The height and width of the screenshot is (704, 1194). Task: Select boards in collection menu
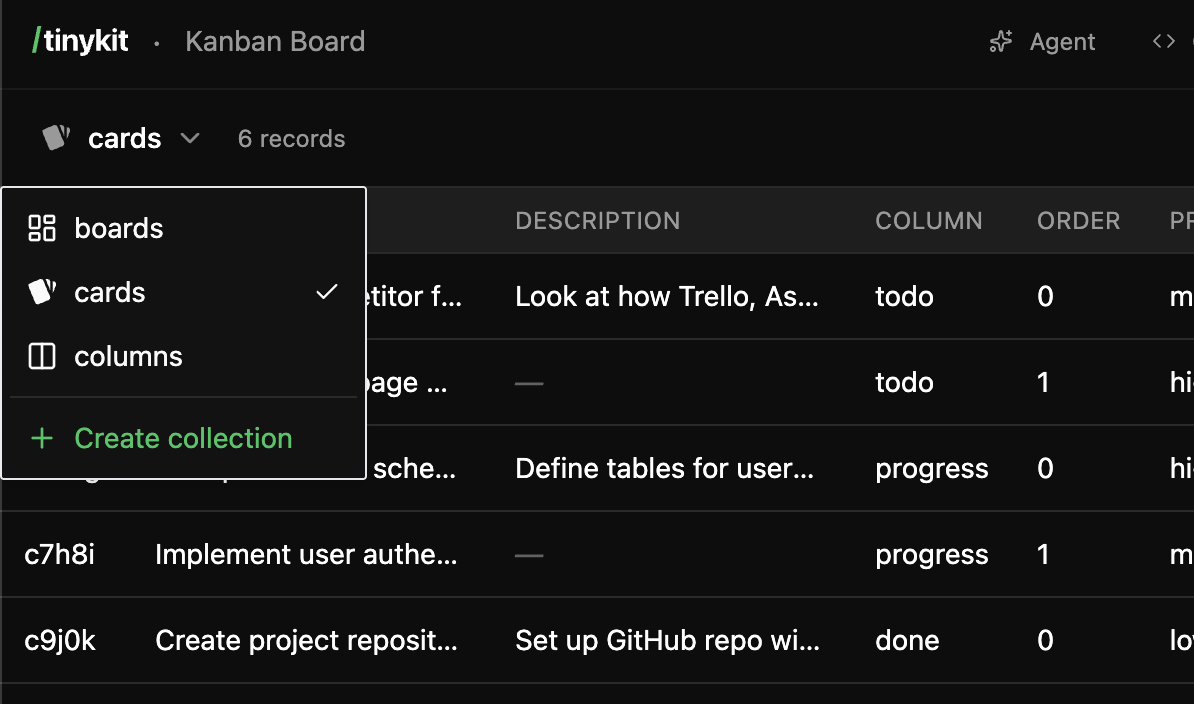coord(184,228)
